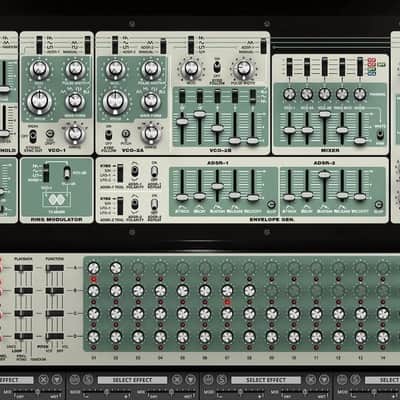The width and height of the screenshot is (400, 400).
Task: Click the bottom knob in VCO-1 panel
Action: [x=75, y=134]
